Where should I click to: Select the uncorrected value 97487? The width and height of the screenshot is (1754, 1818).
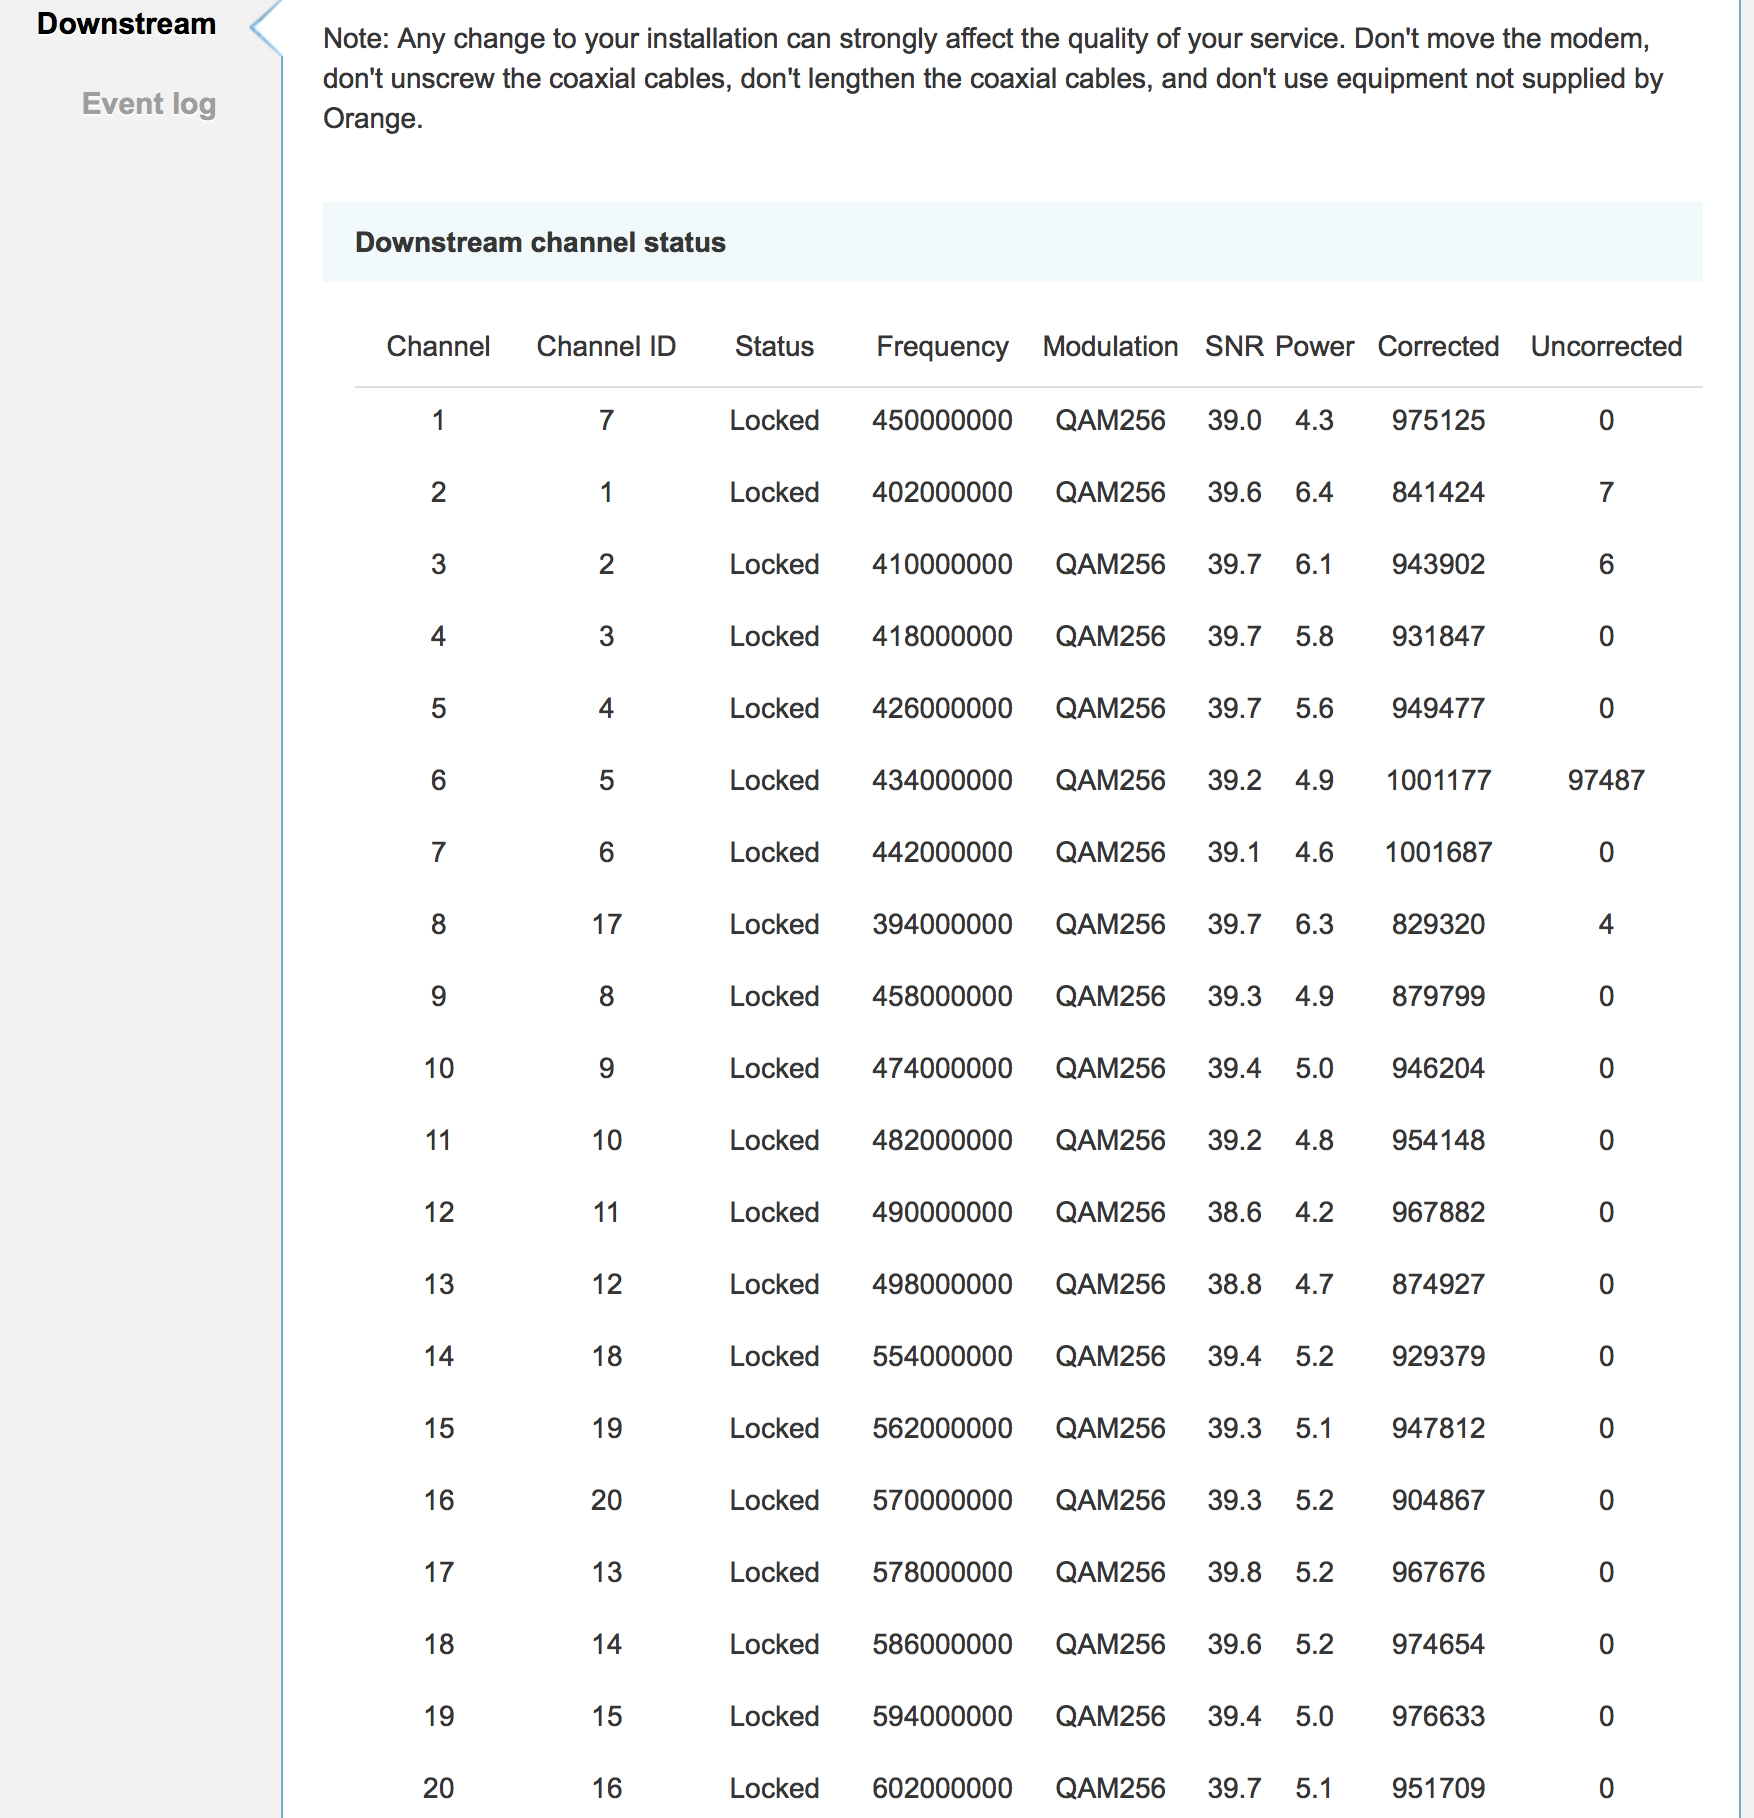click(x=1606, y=781)
